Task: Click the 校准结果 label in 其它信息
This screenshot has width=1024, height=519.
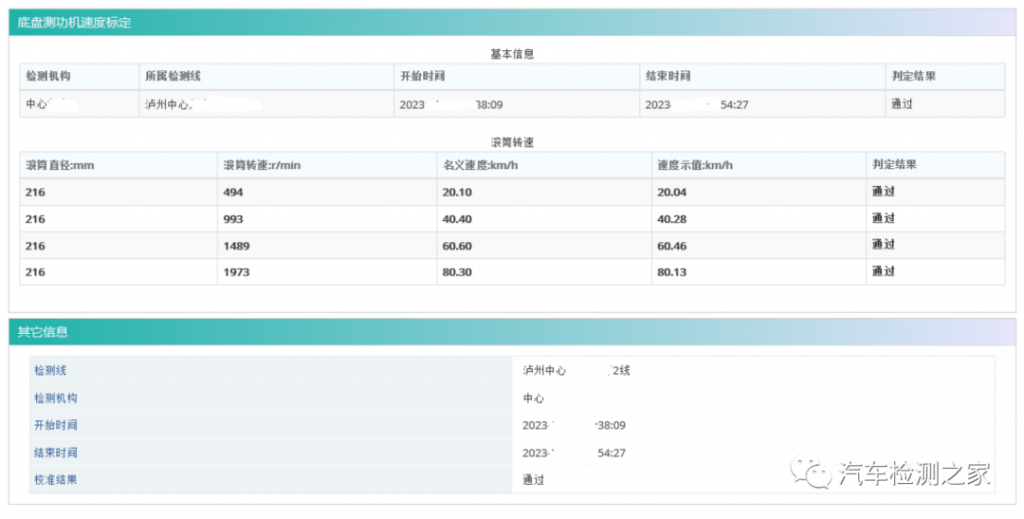Action: click(x=55, y=479)
